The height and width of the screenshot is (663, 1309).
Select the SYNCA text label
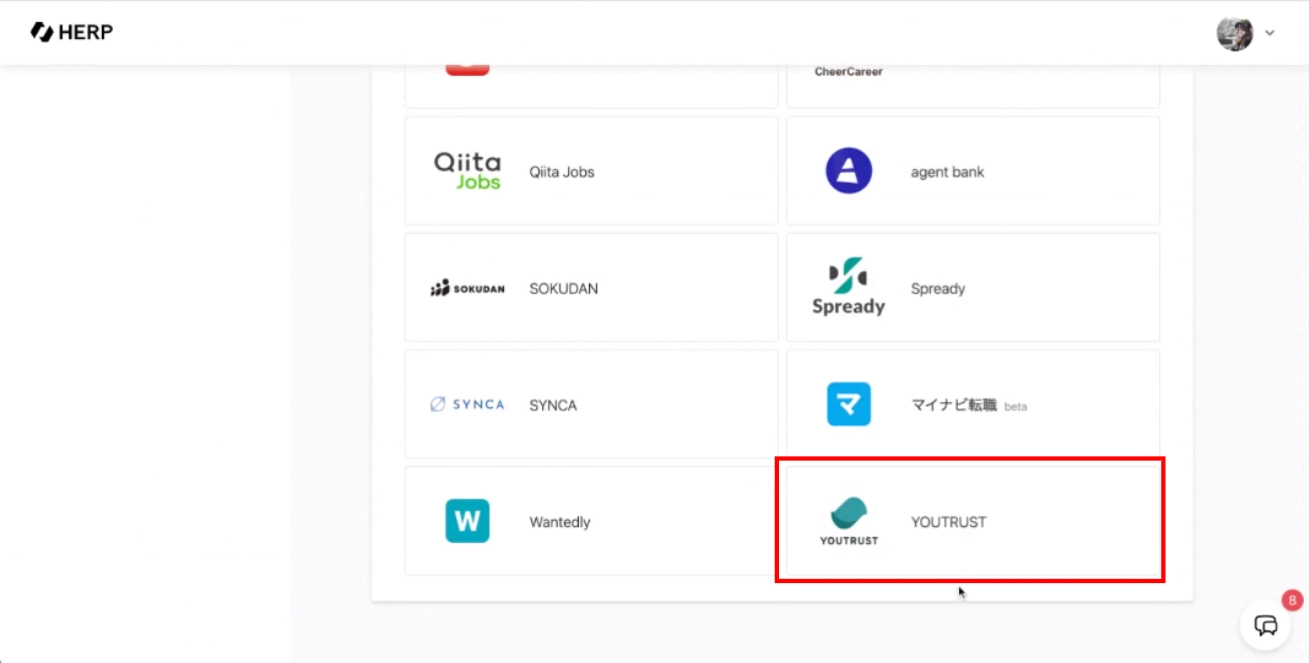coord(553,406)
